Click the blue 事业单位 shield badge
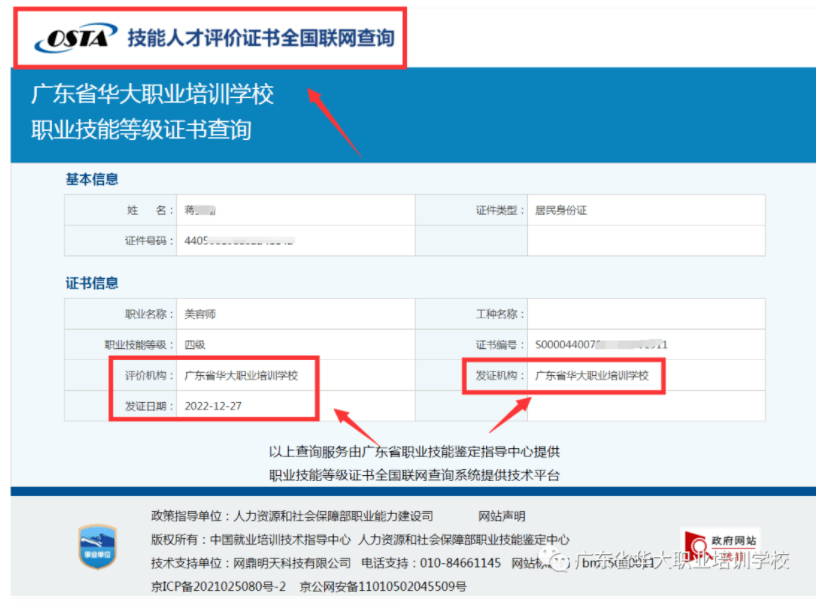822x602 pixels. 98,547
